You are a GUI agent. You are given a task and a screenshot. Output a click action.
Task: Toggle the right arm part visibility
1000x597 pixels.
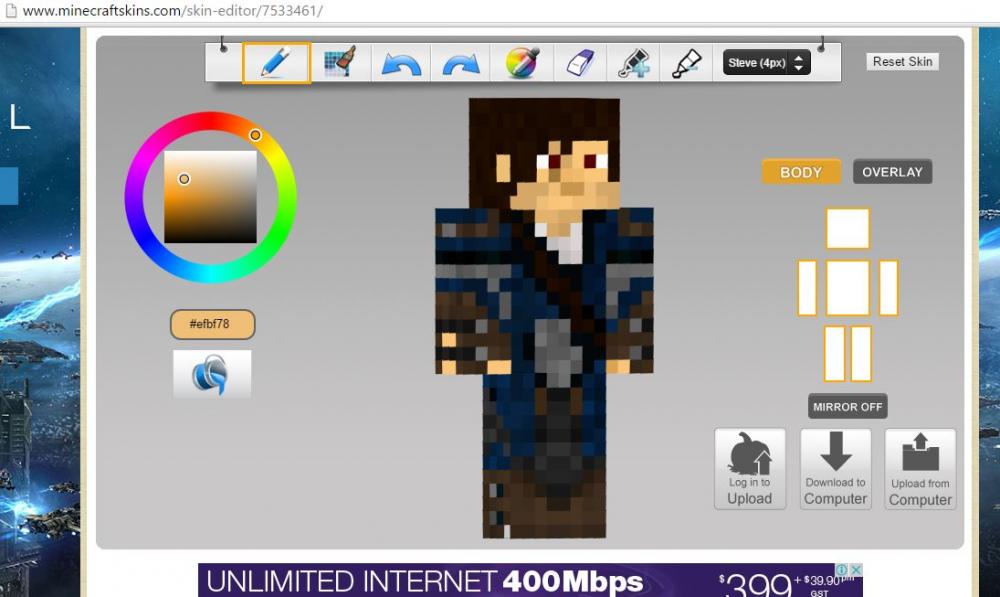pos(888,288)
